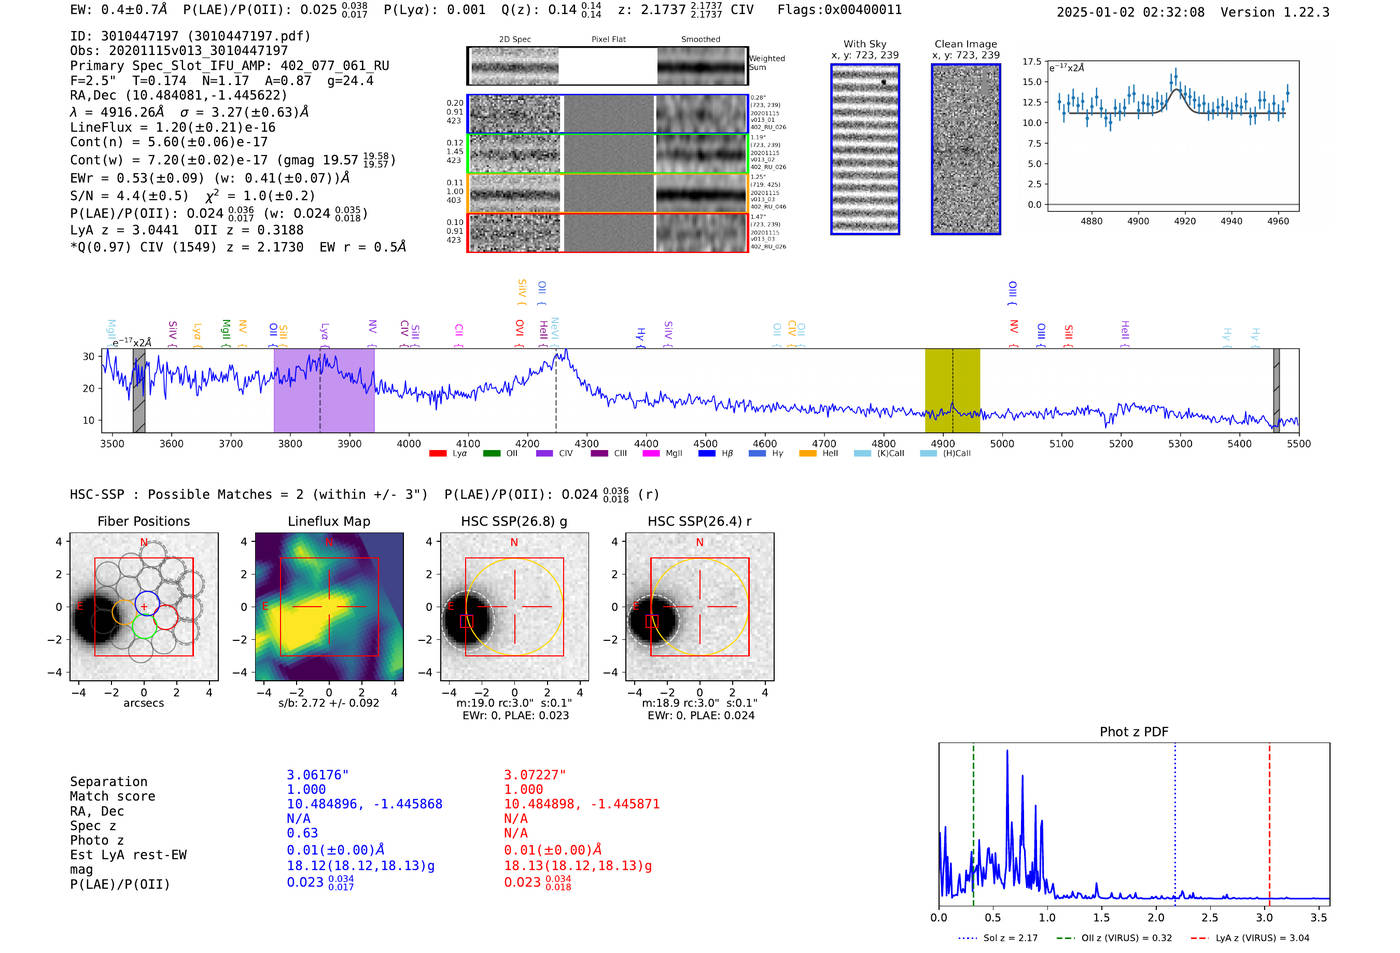Open the Phot z PDF plot
The image size is (1400, 953).
click(1134, 825)
